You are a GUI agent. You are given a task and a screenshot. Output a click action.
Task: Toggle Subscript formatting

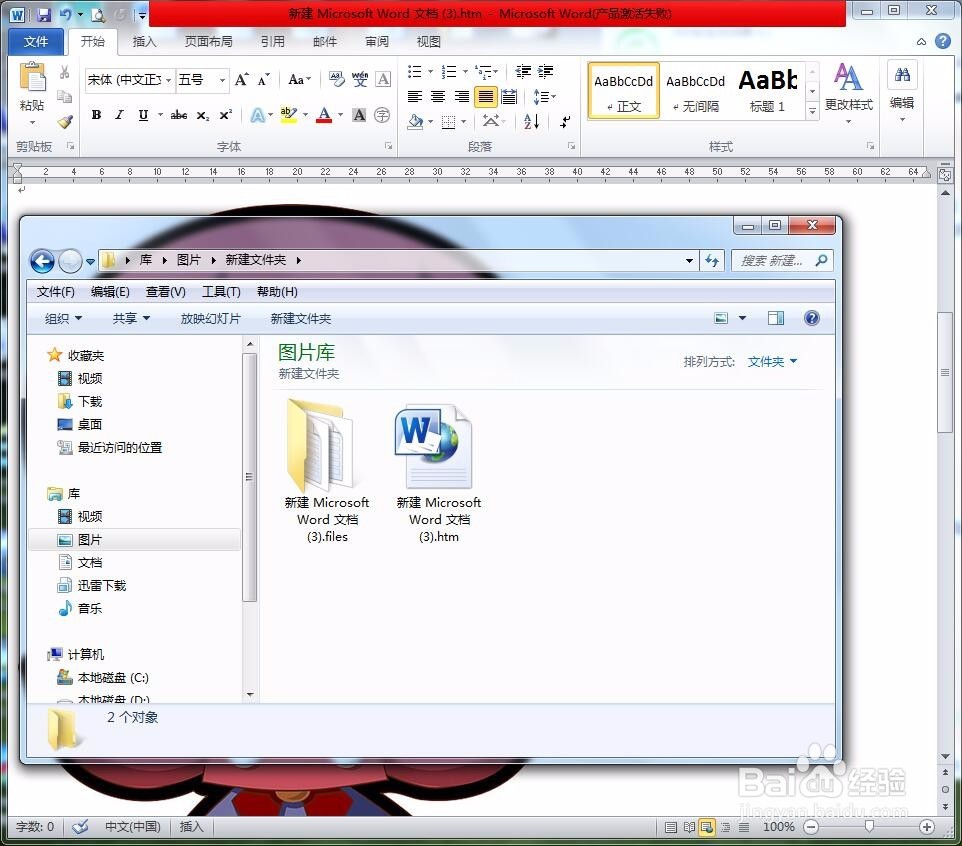203,115
